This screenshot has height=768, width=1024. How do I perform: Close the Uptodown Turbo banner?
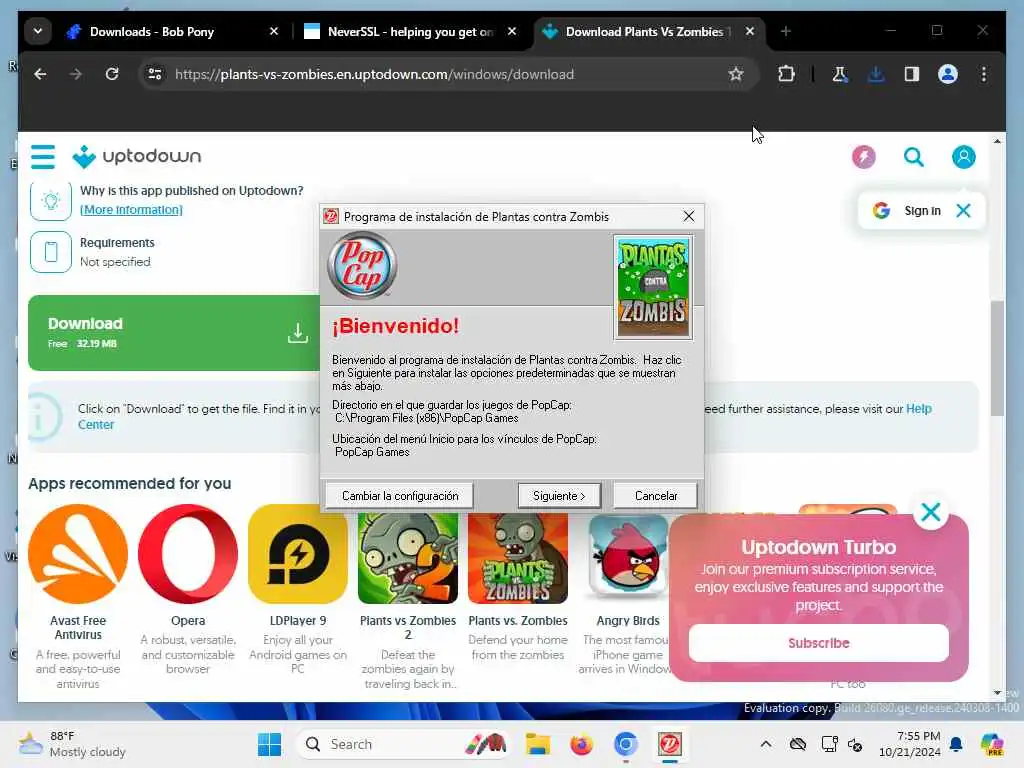tap(931, 512)
